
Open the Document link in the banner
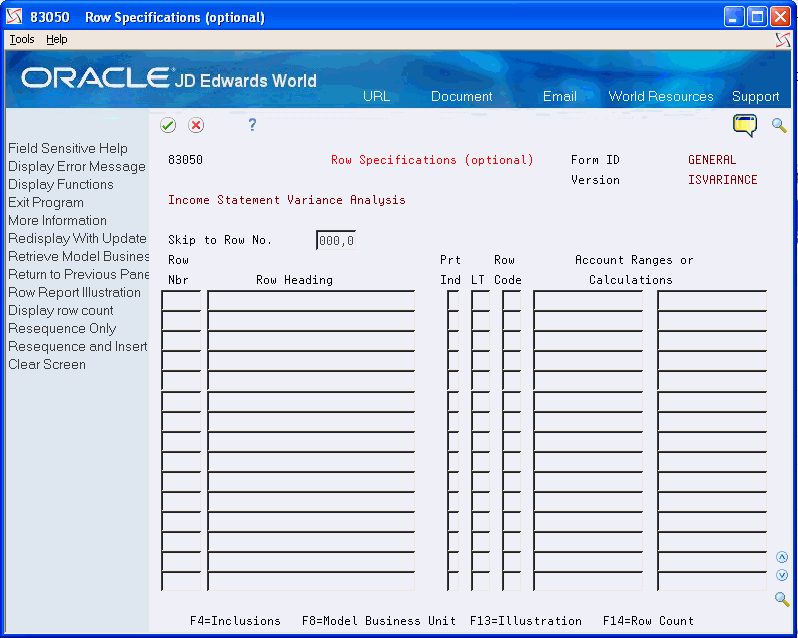[462, 96]
